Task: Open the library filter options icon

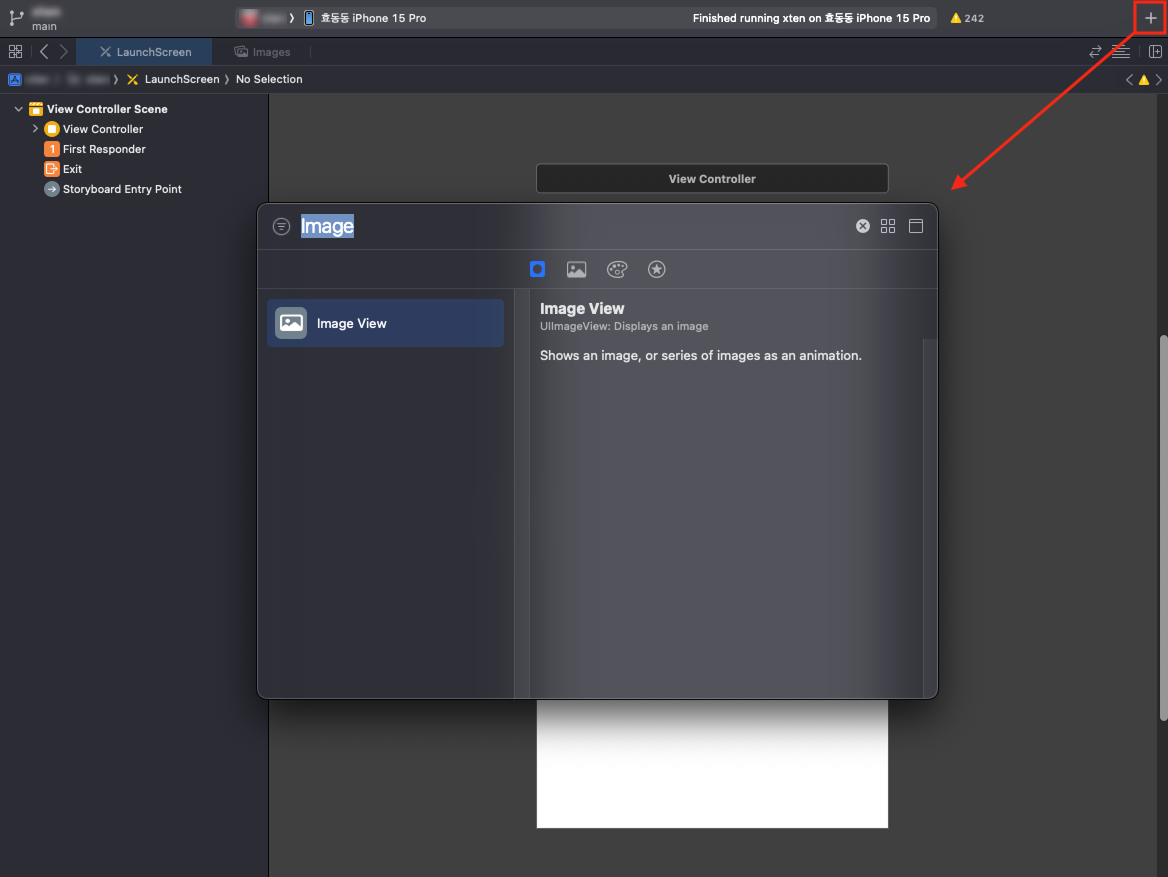Action: pos(281,227)
